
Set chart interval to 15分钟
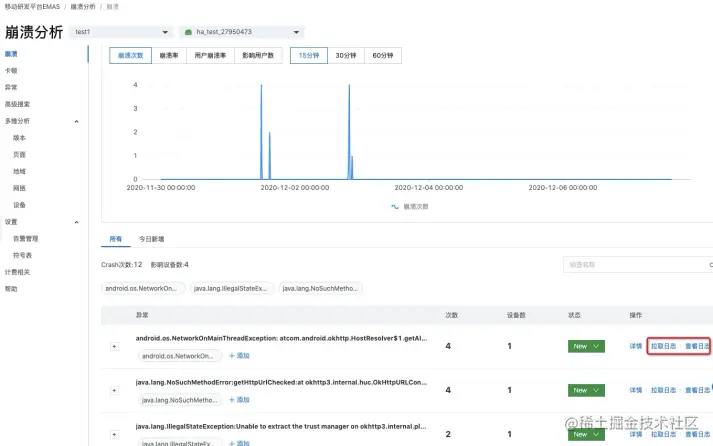point(309,55)
